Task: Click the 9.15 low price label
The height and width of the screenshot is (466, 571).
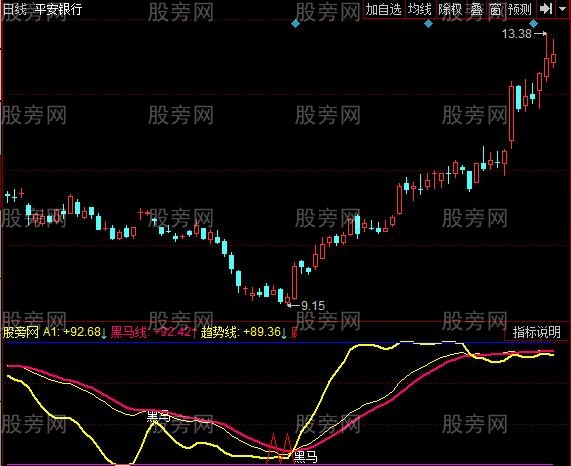Action: coord(313,306)
